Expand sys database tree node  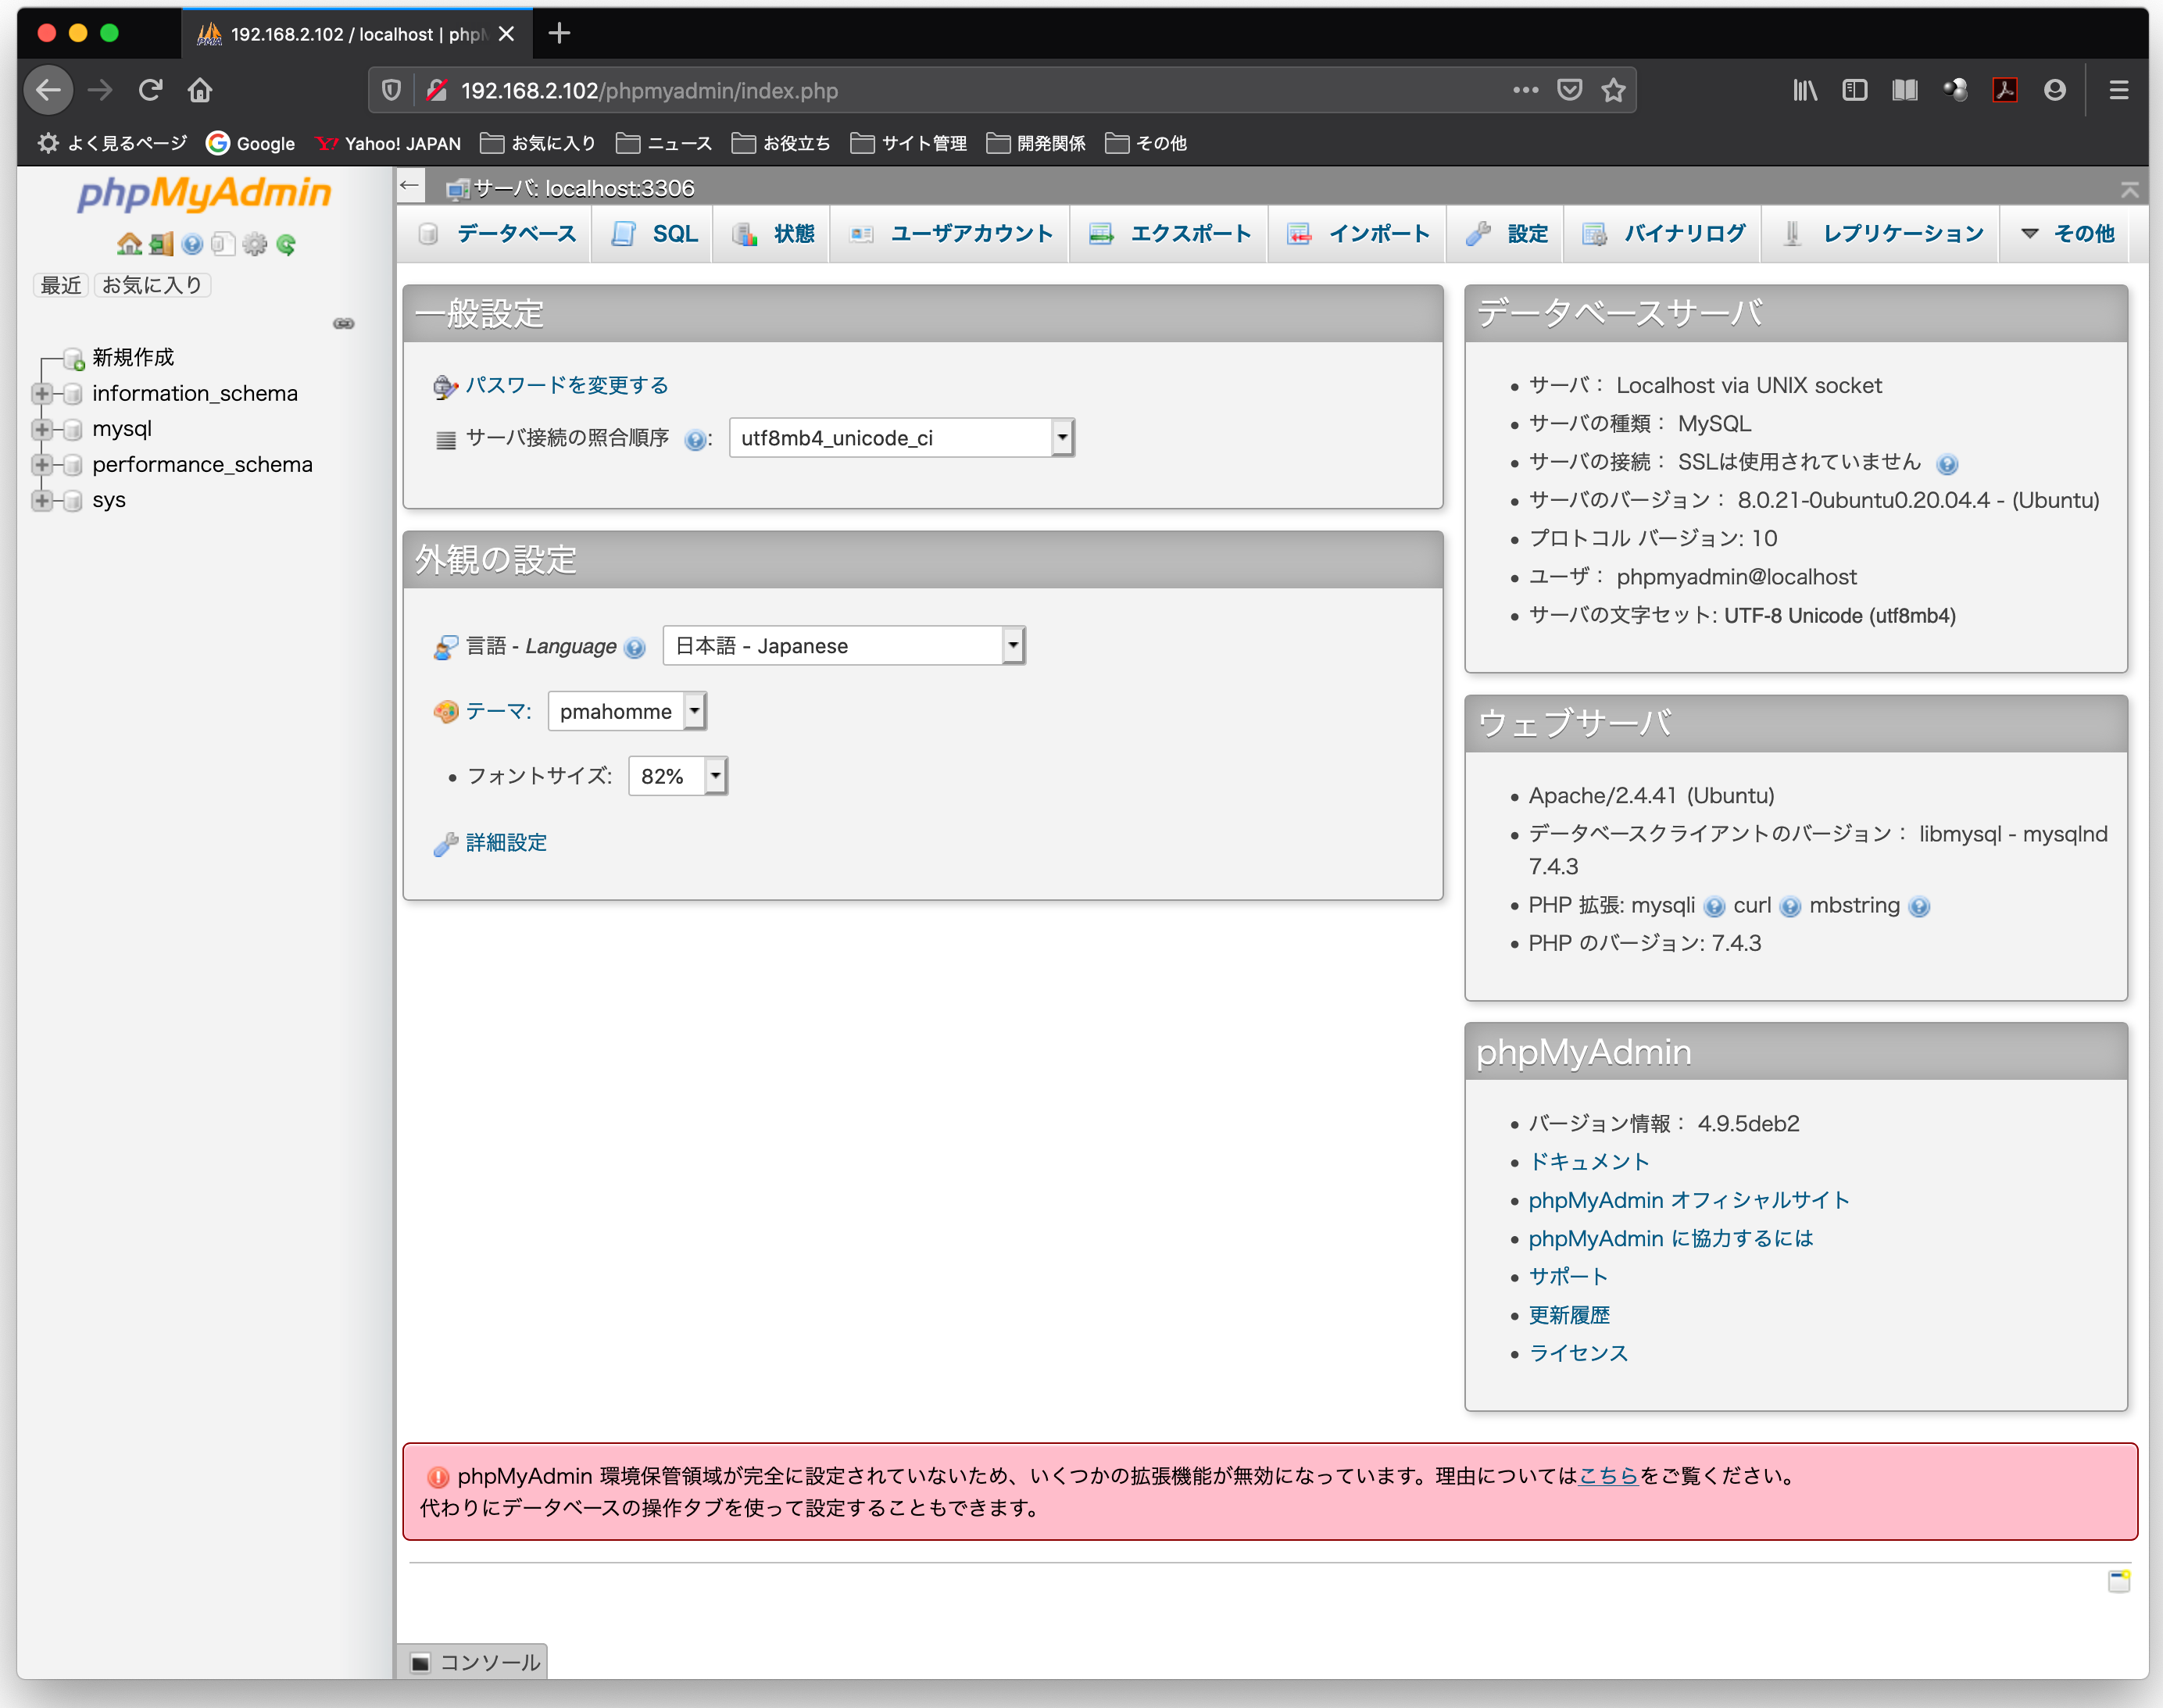coord(41,500)
